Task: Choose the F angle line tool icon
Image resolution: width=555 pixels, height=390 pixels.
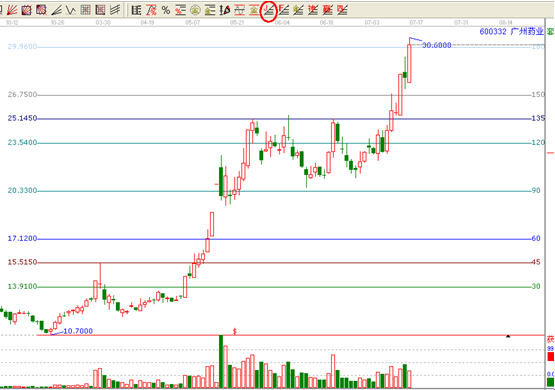Action: click(x=283, y=10)
